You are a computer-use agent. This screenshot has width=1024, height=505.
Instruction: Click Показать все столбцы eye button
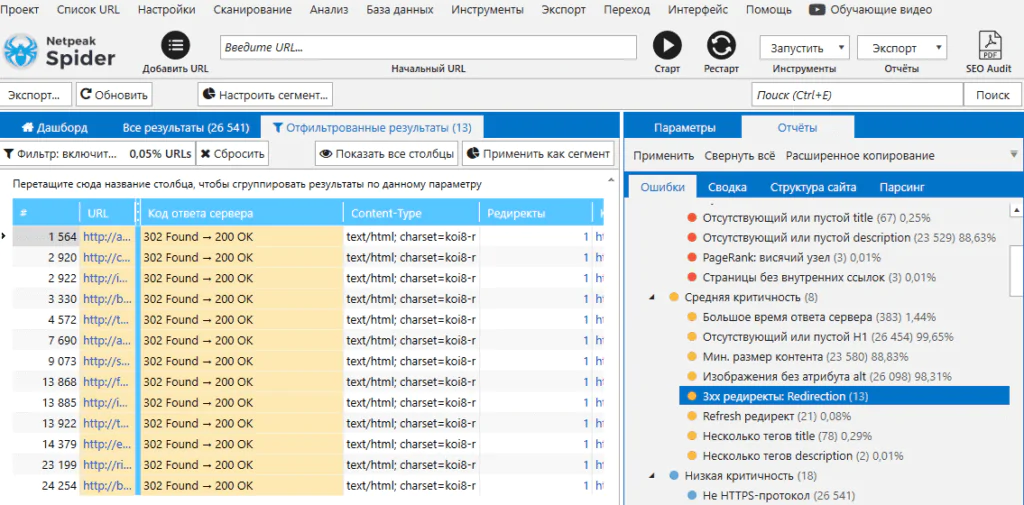tap(387, 154)
